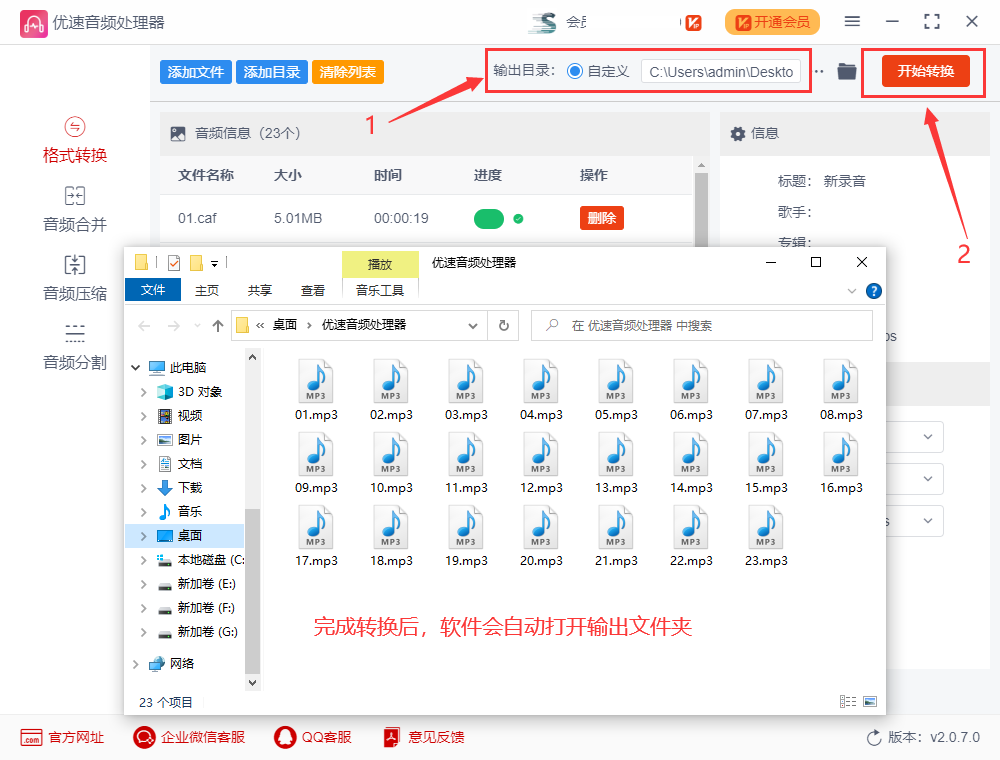Open the 播放 music tools tab
The width and height of the screenshot is (1000, 760).
tap(381, 263)
